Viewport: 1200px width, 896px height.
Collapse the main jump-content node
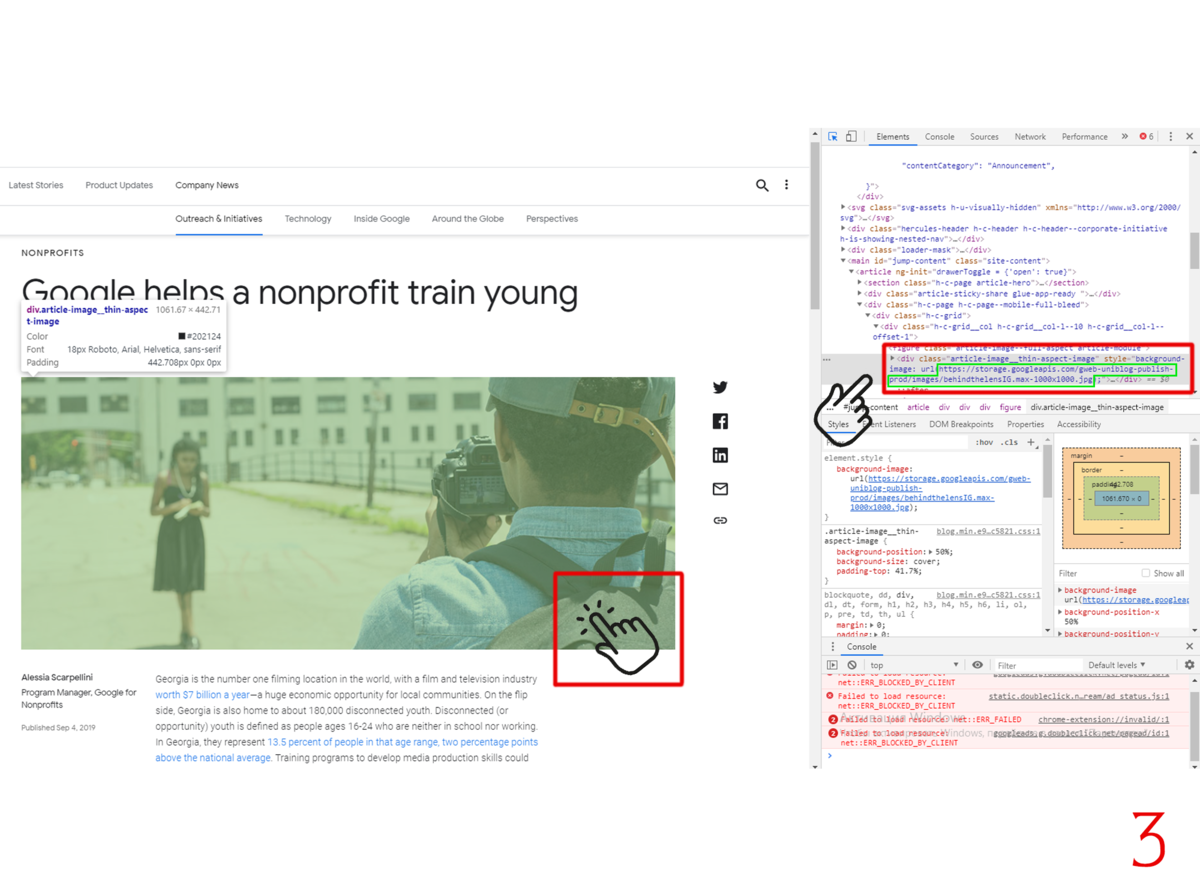pyautogui.click(x=843, y=261)
